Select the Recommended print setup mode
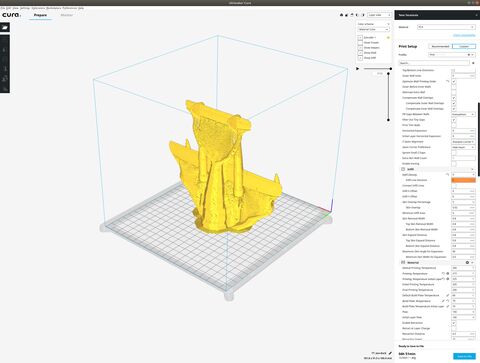 pyautogui.click(x=440, y=46)
